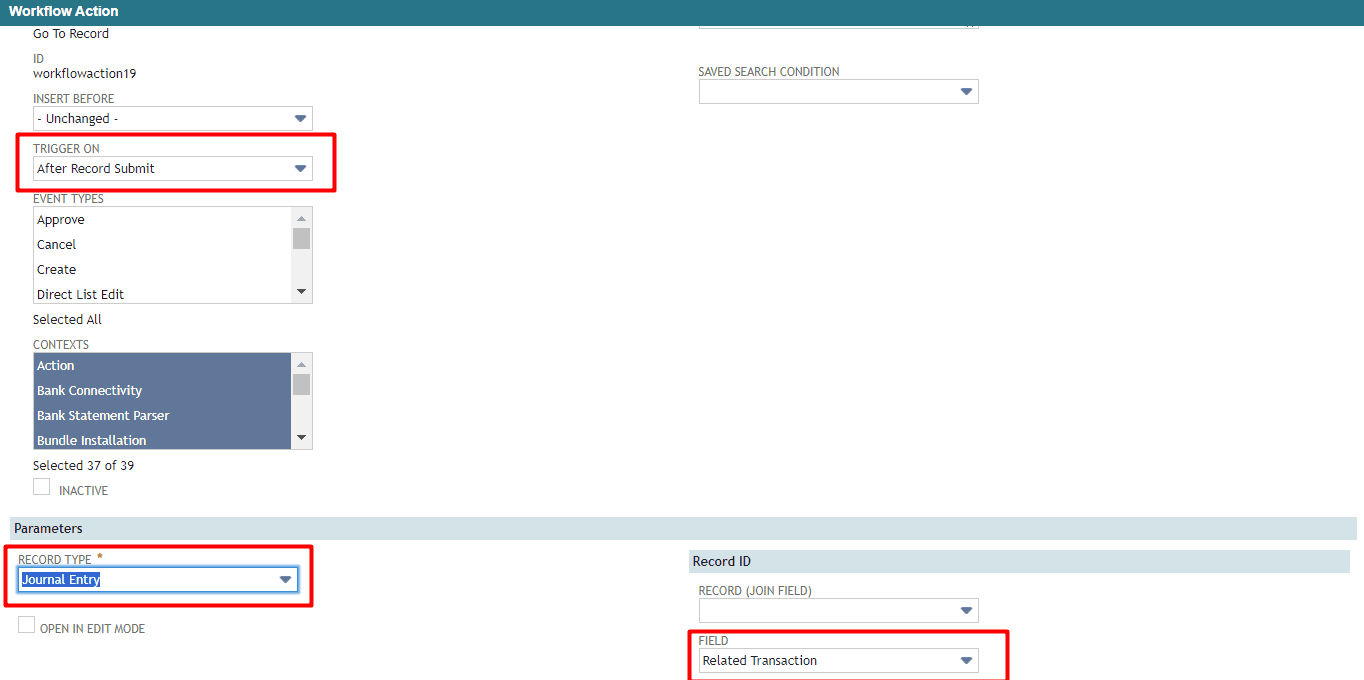Click Action in Contexts list

[162, 366]
